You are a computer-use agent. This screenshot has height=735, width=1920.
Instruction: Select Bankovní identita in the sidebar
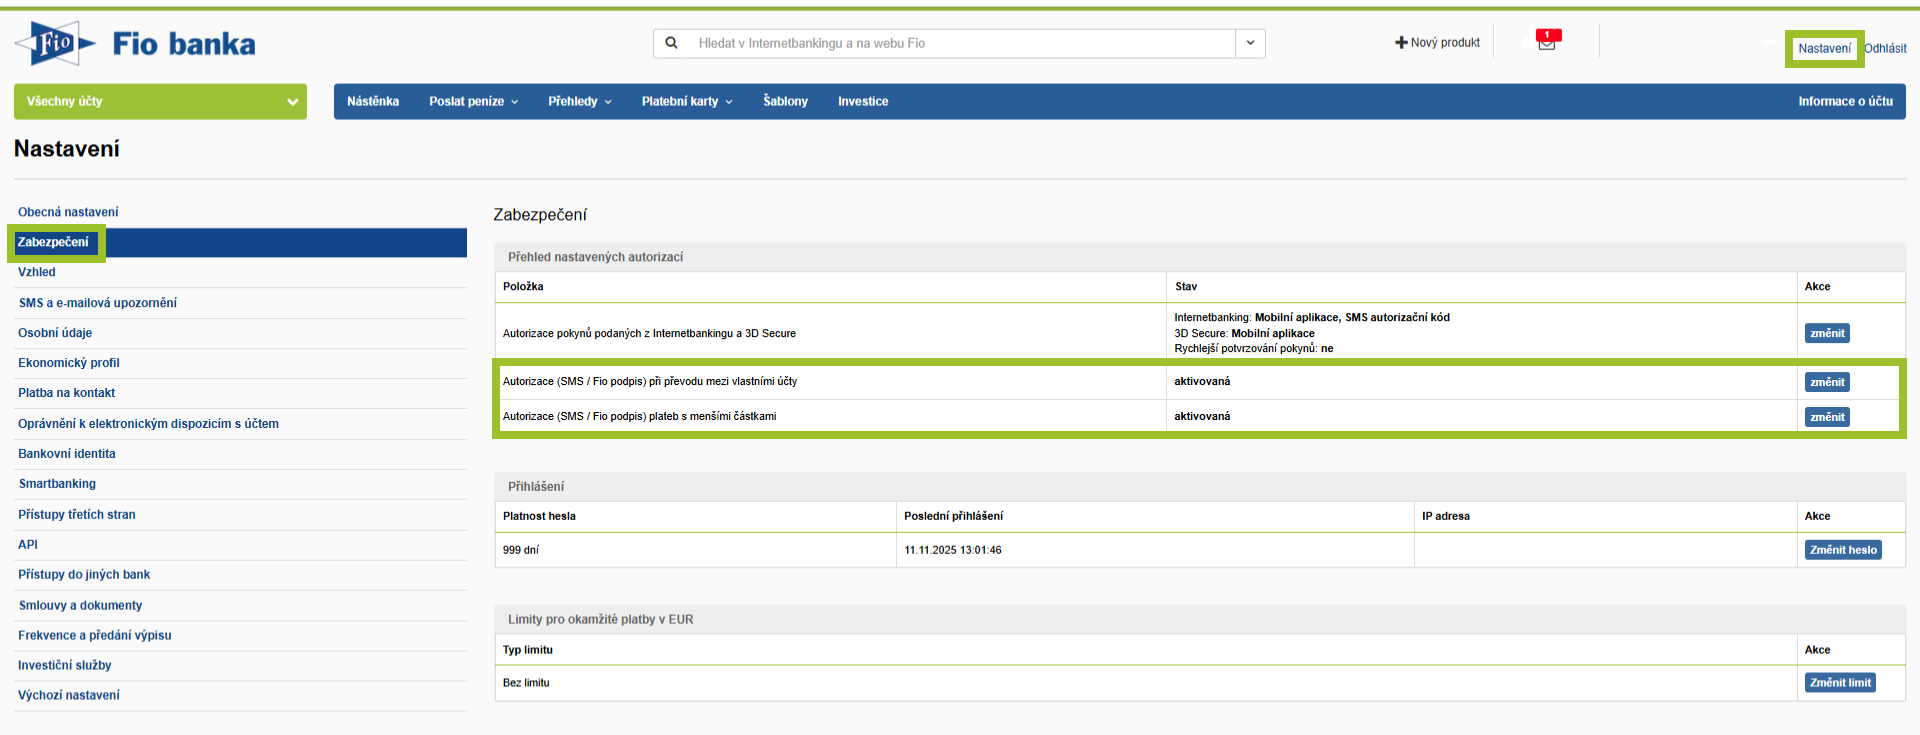[x=67, y=454]
